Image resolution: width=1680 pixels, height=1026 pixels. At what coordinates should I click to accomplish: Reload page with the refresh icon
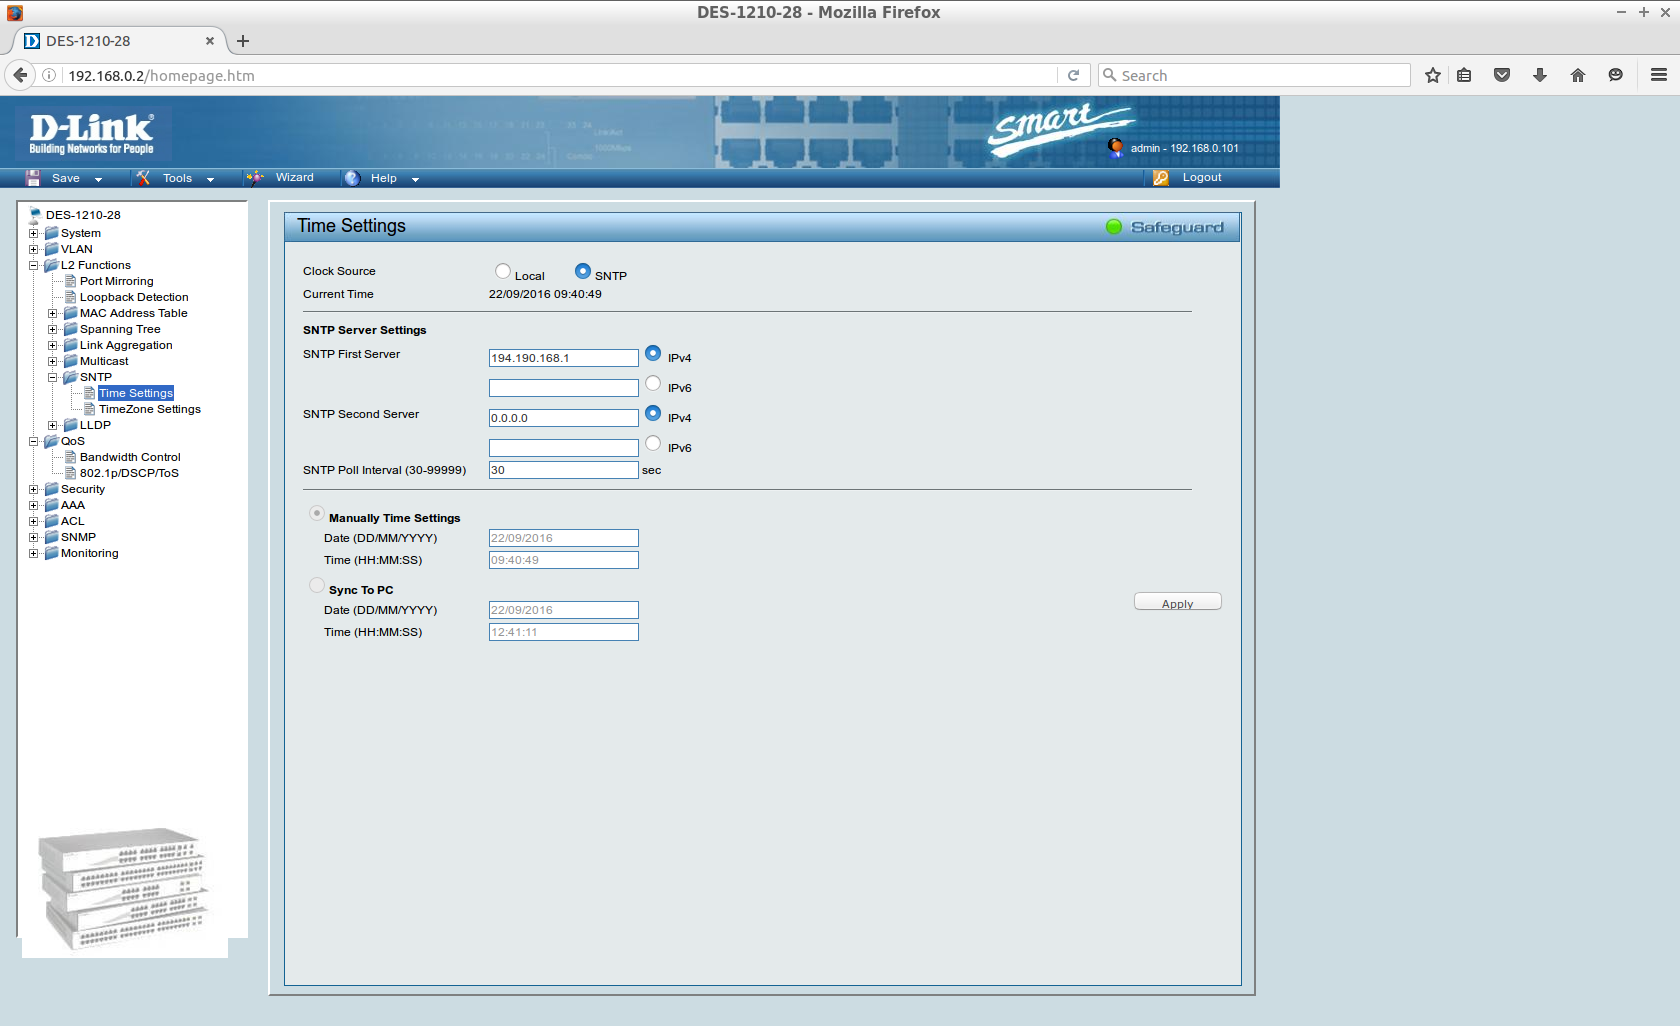click(x=1073, y=76)
